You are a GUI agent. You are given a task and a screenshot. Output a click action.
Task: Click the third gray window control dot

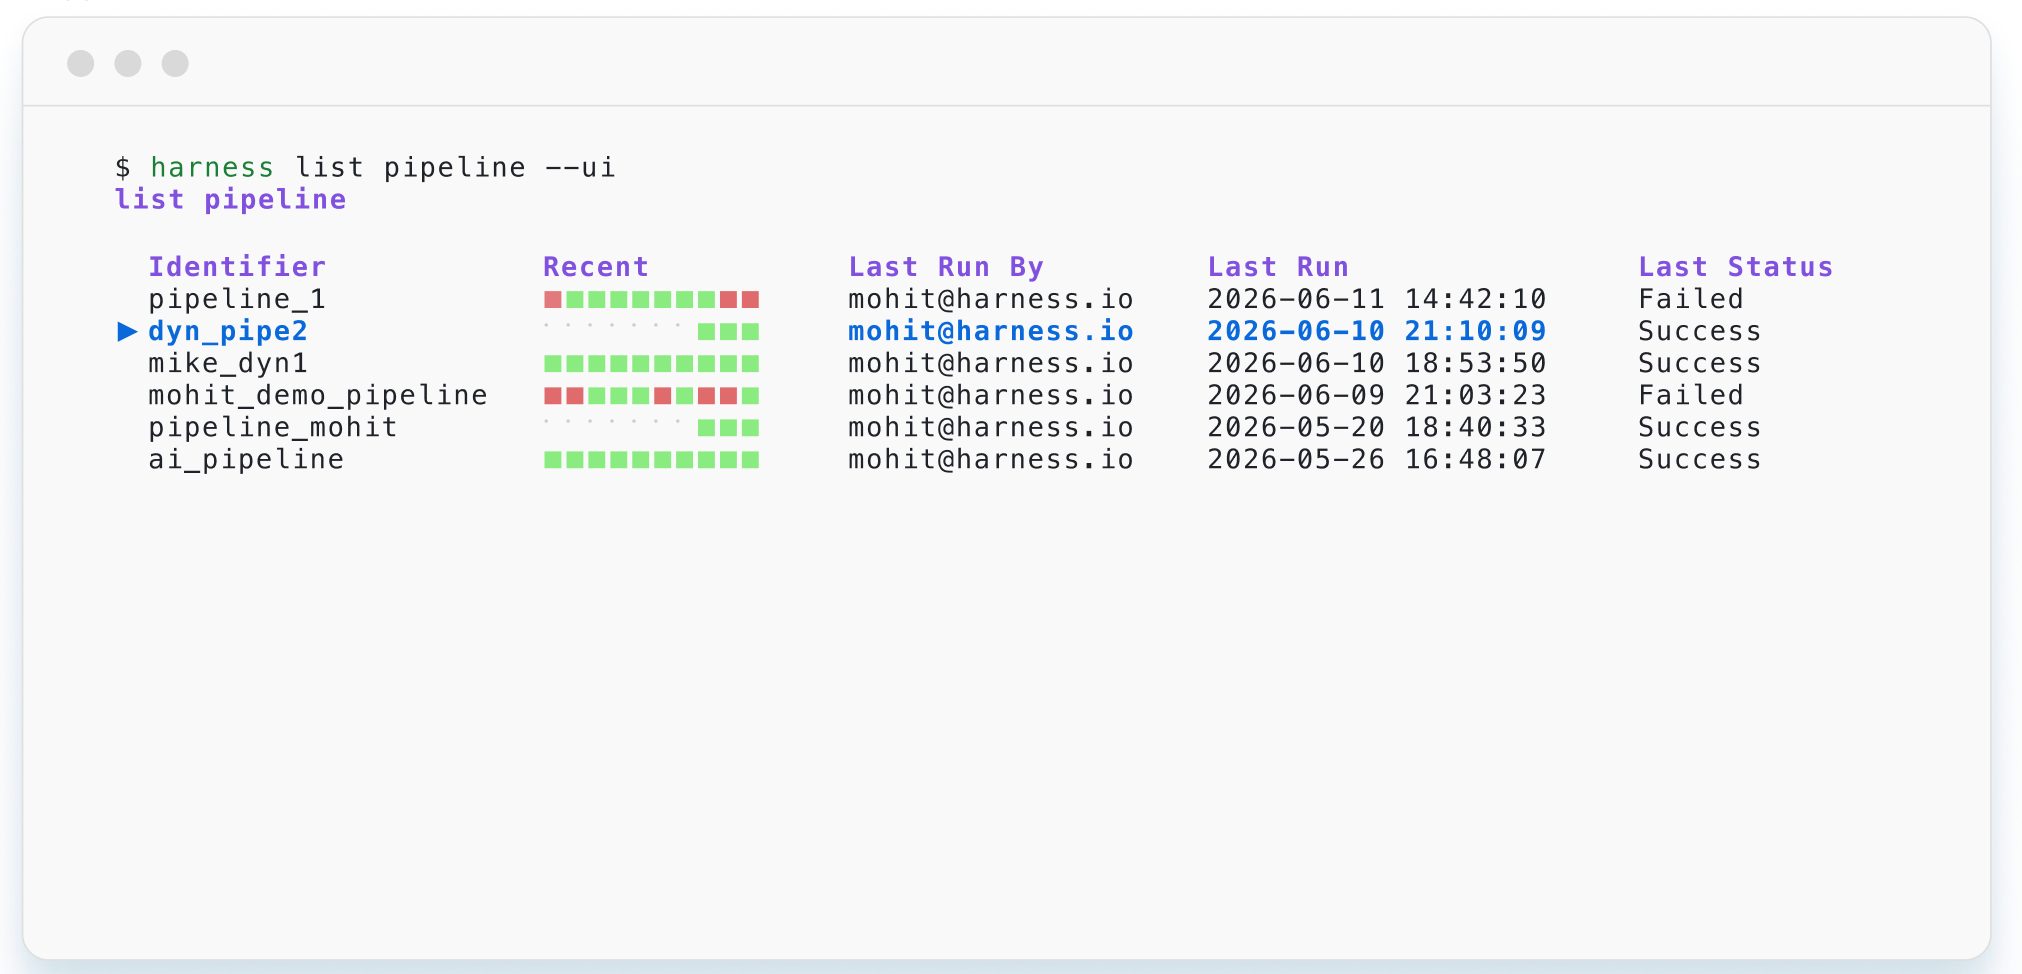[175, 63]
